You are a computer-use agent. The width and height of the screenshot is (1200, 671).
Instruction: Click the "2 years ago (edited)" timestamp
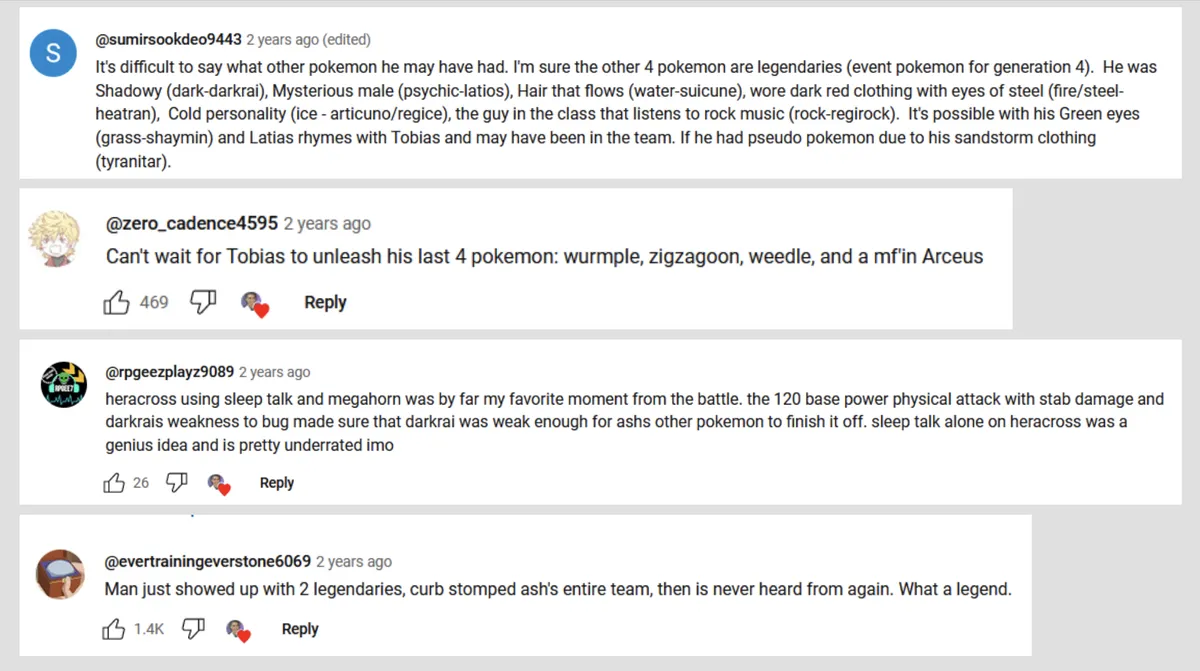pos(308,40)
